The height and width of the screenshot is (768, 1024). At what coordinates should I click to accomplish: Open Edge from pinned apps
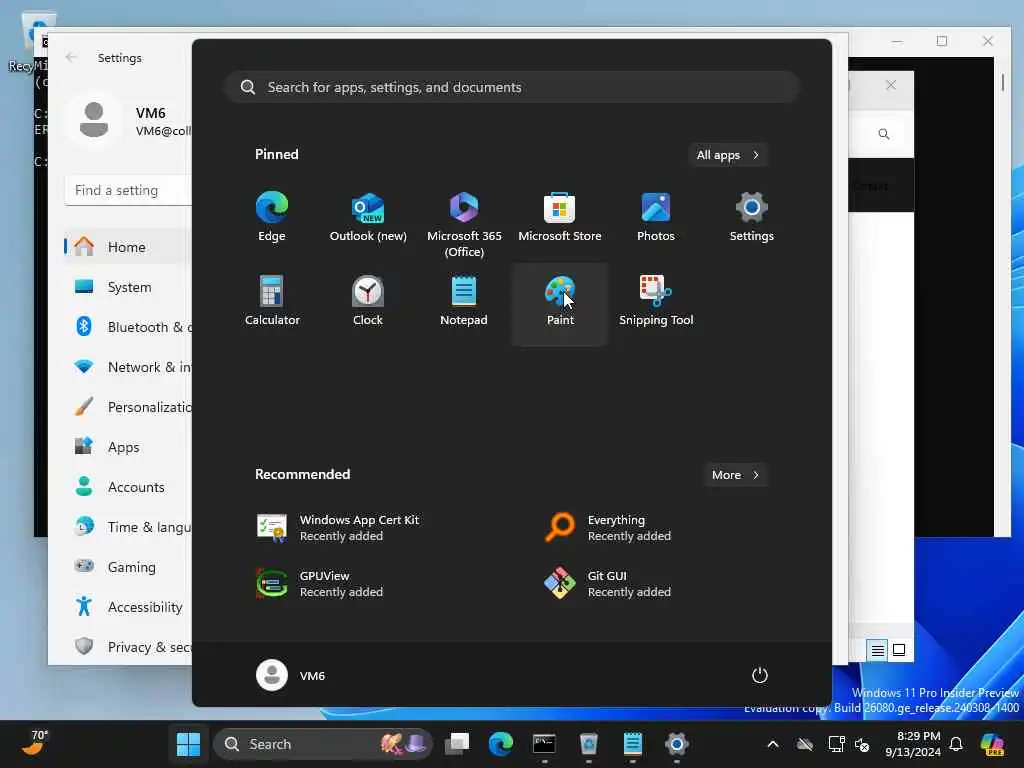[x=272, y=218]
